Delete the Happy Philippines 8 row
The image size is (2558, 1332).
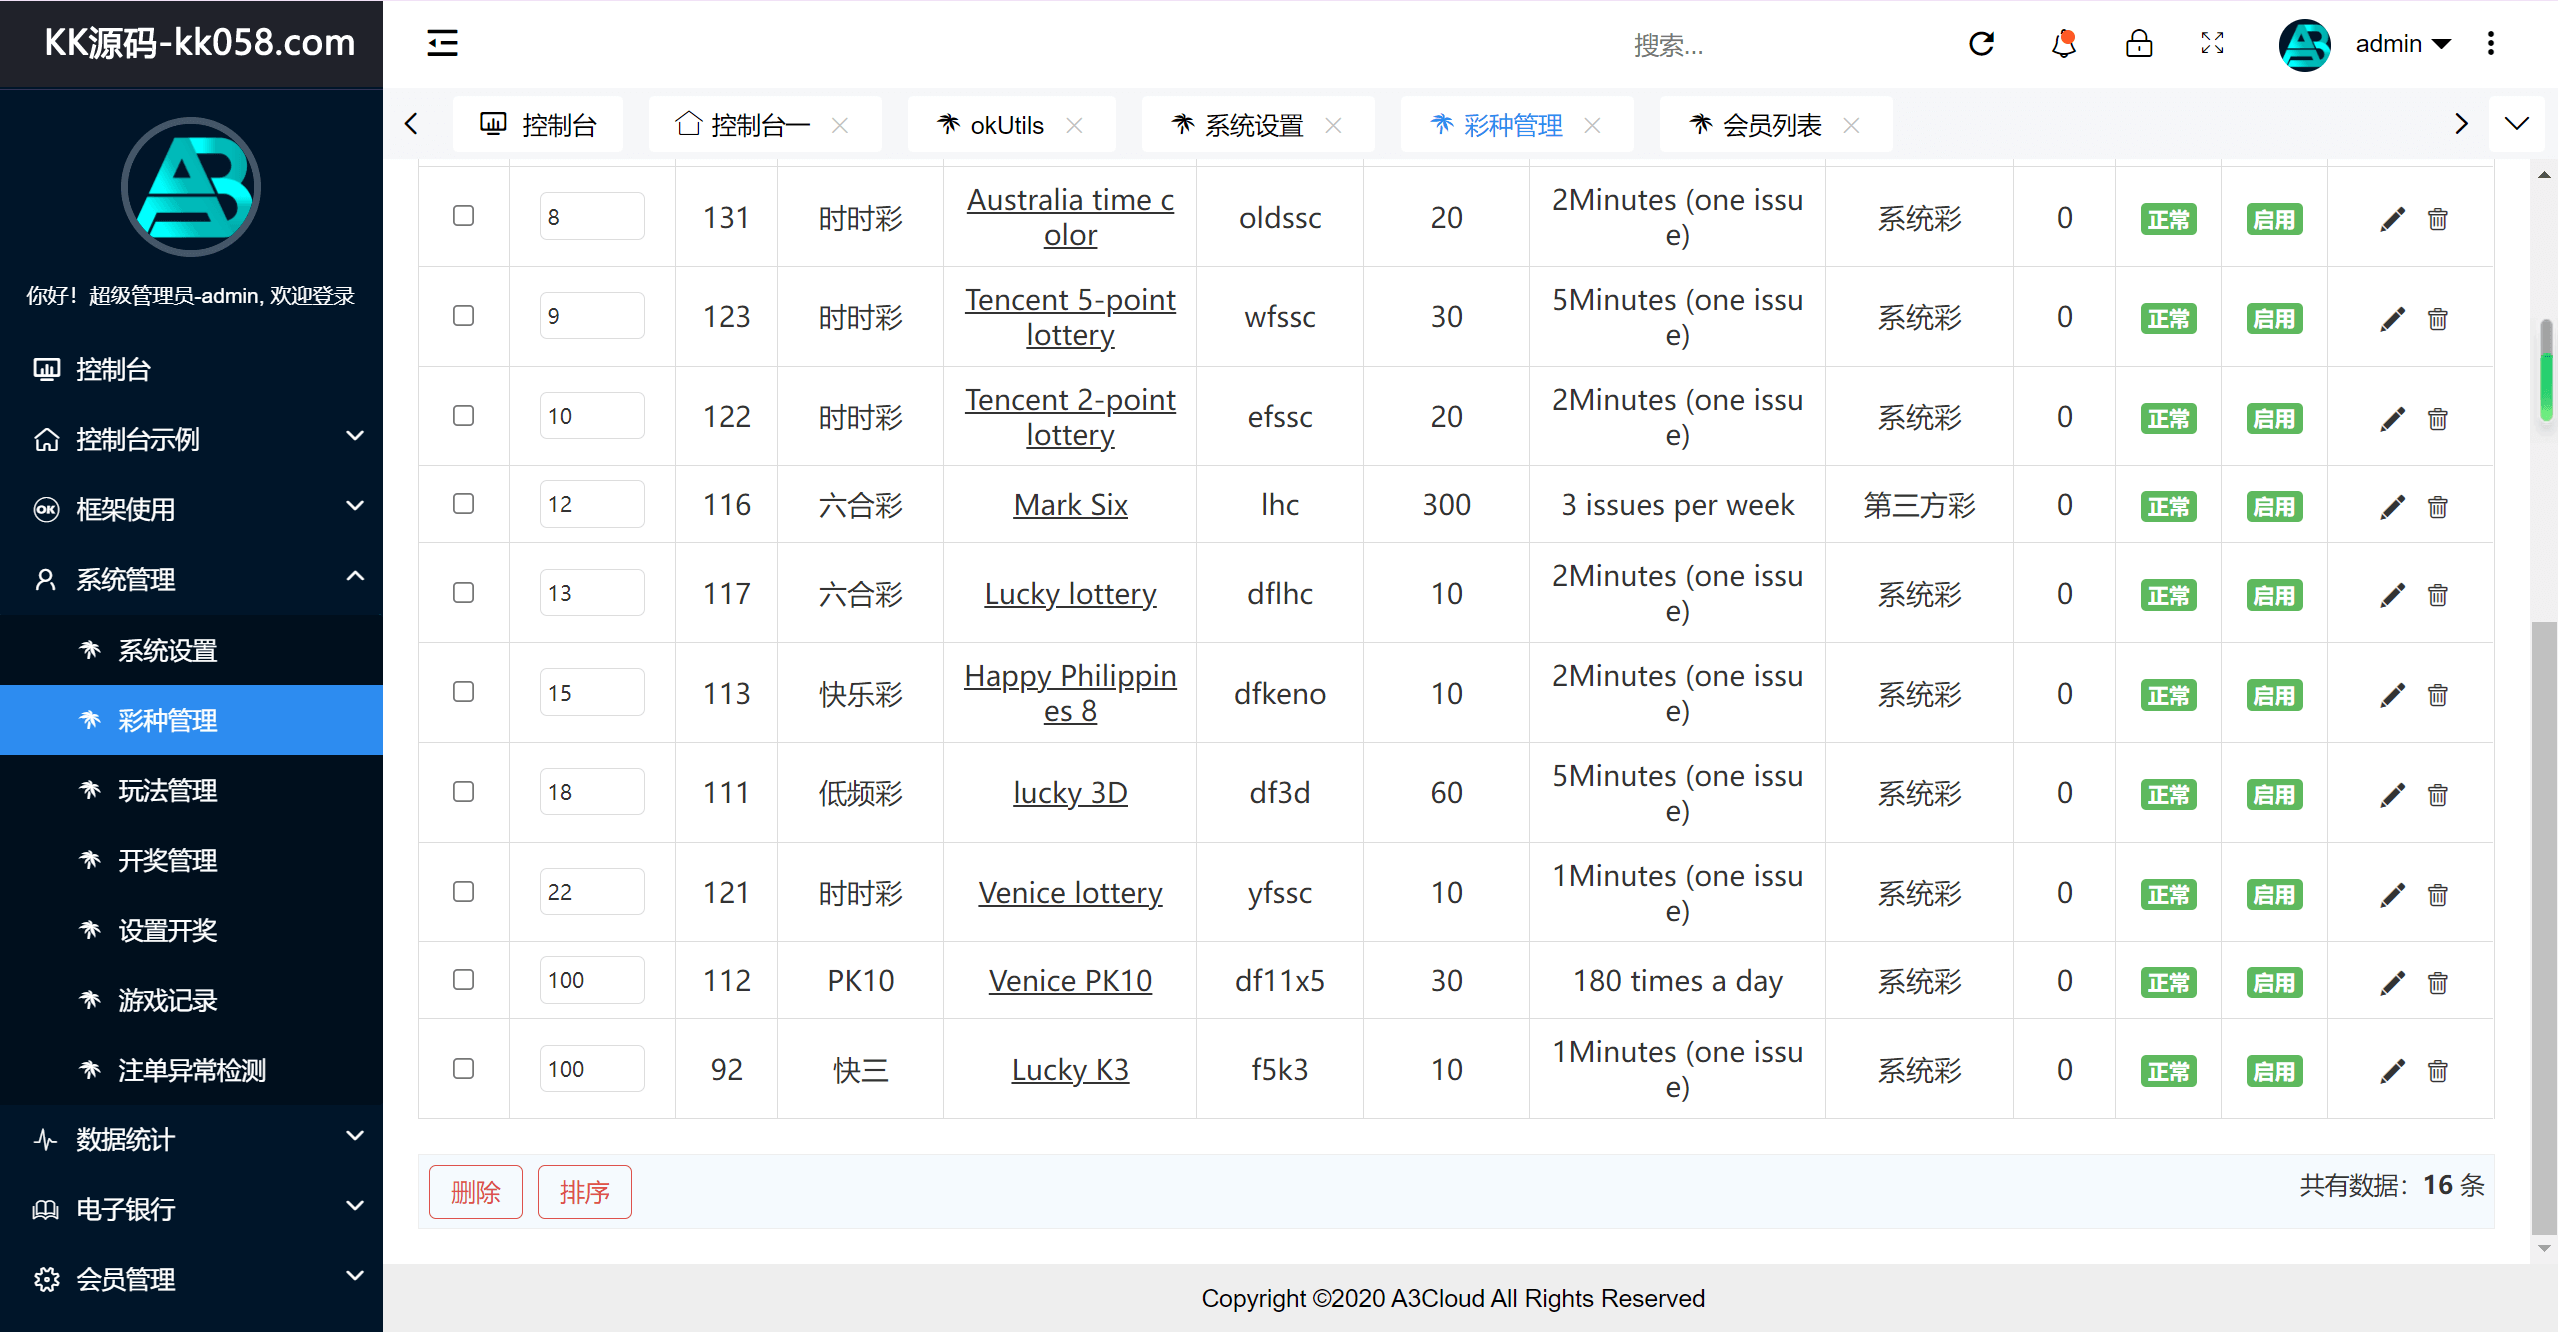[2437, 694]
